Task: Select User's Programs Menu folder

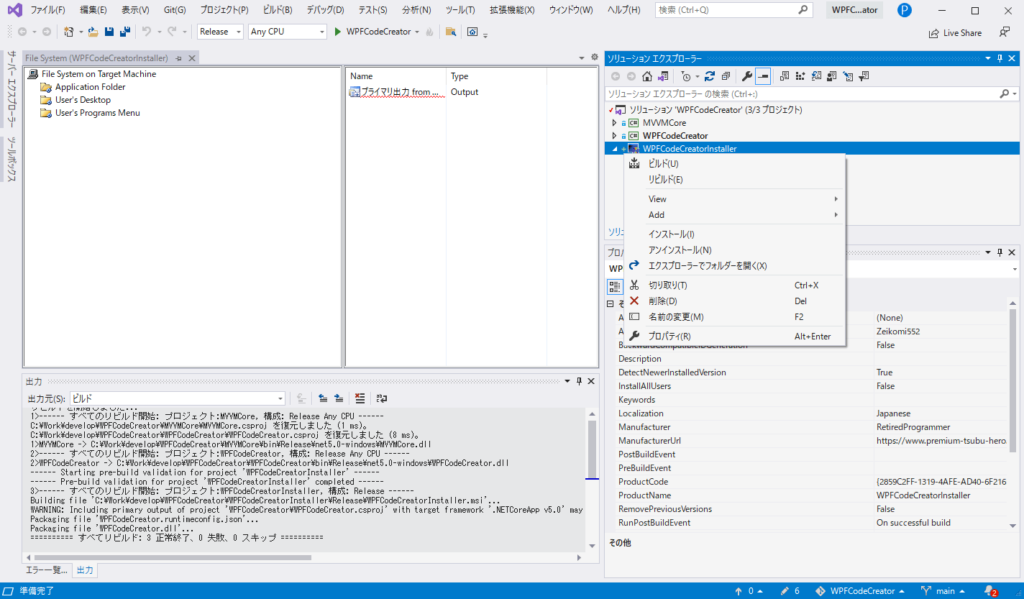Action: pos(97,113)
